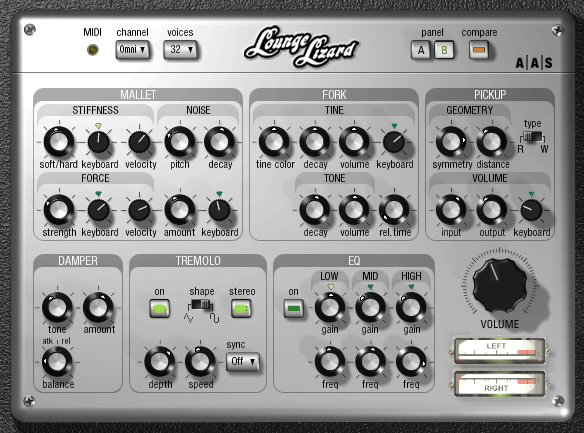This screenshot has width=584, height=433.
Task: Enable the EQ on switch
Action: pos(293,309)
